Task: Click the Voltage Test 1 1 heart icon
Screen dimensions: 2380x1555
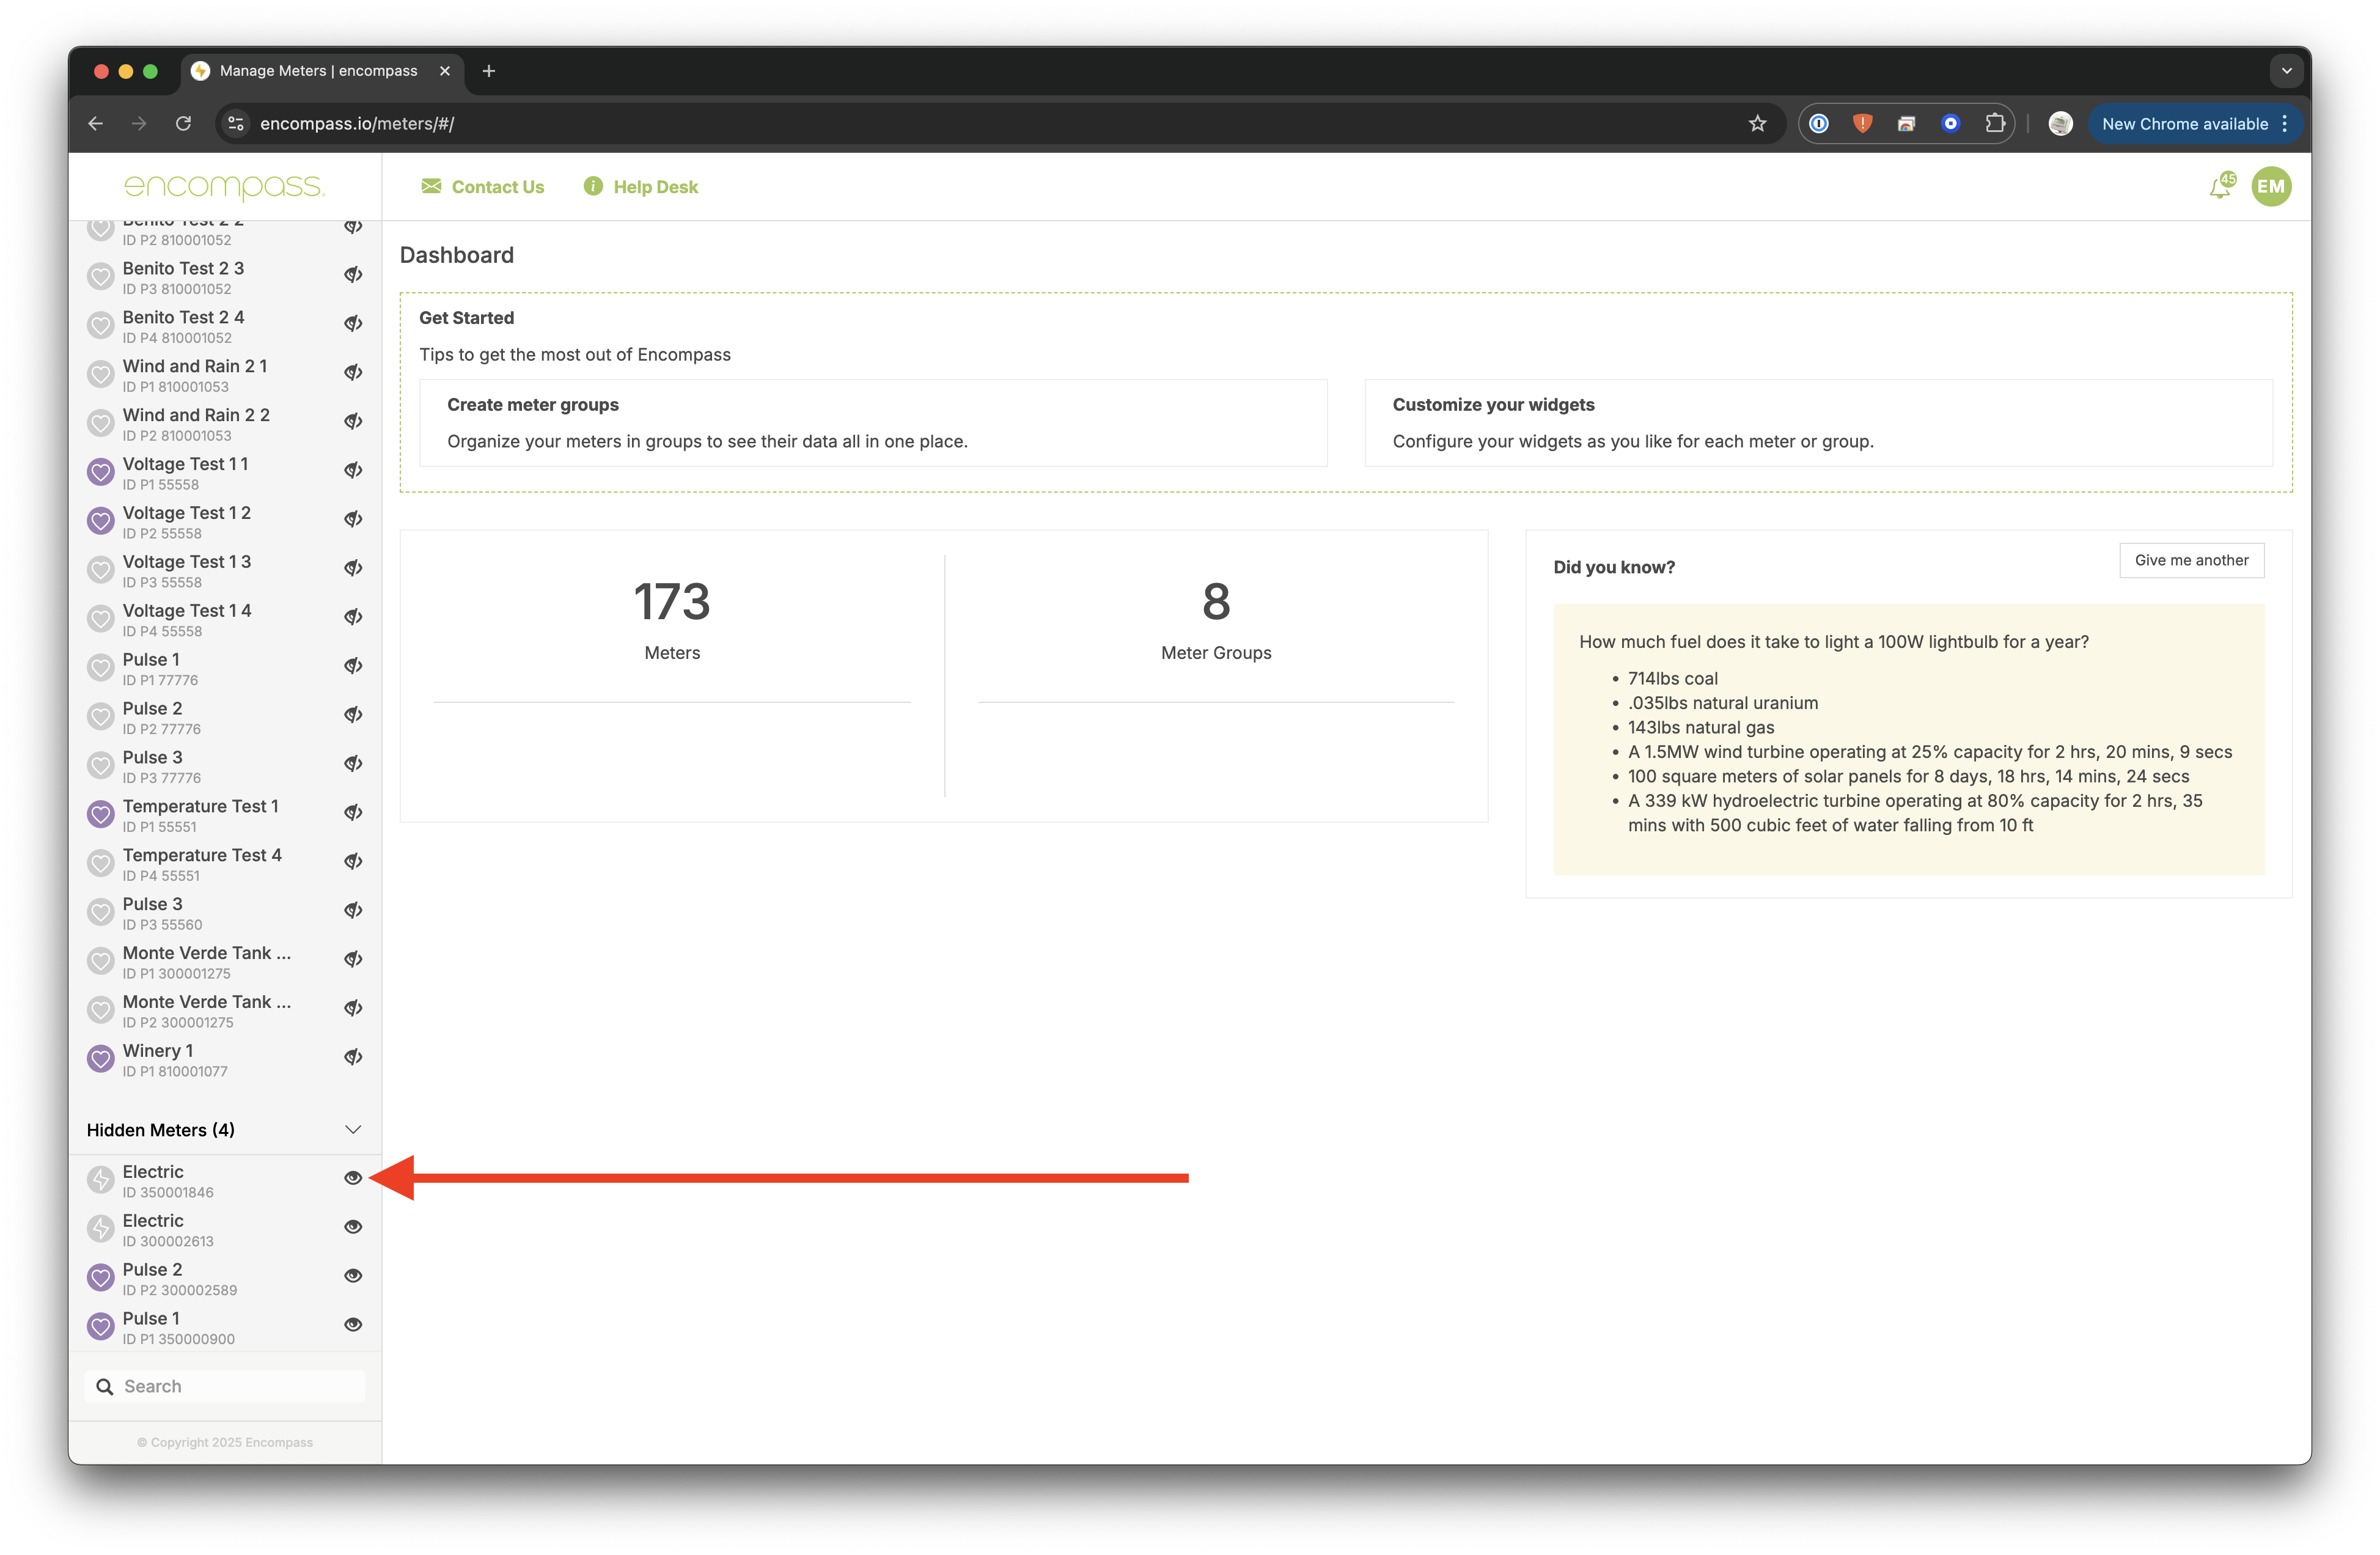Action: click(101, 472)
